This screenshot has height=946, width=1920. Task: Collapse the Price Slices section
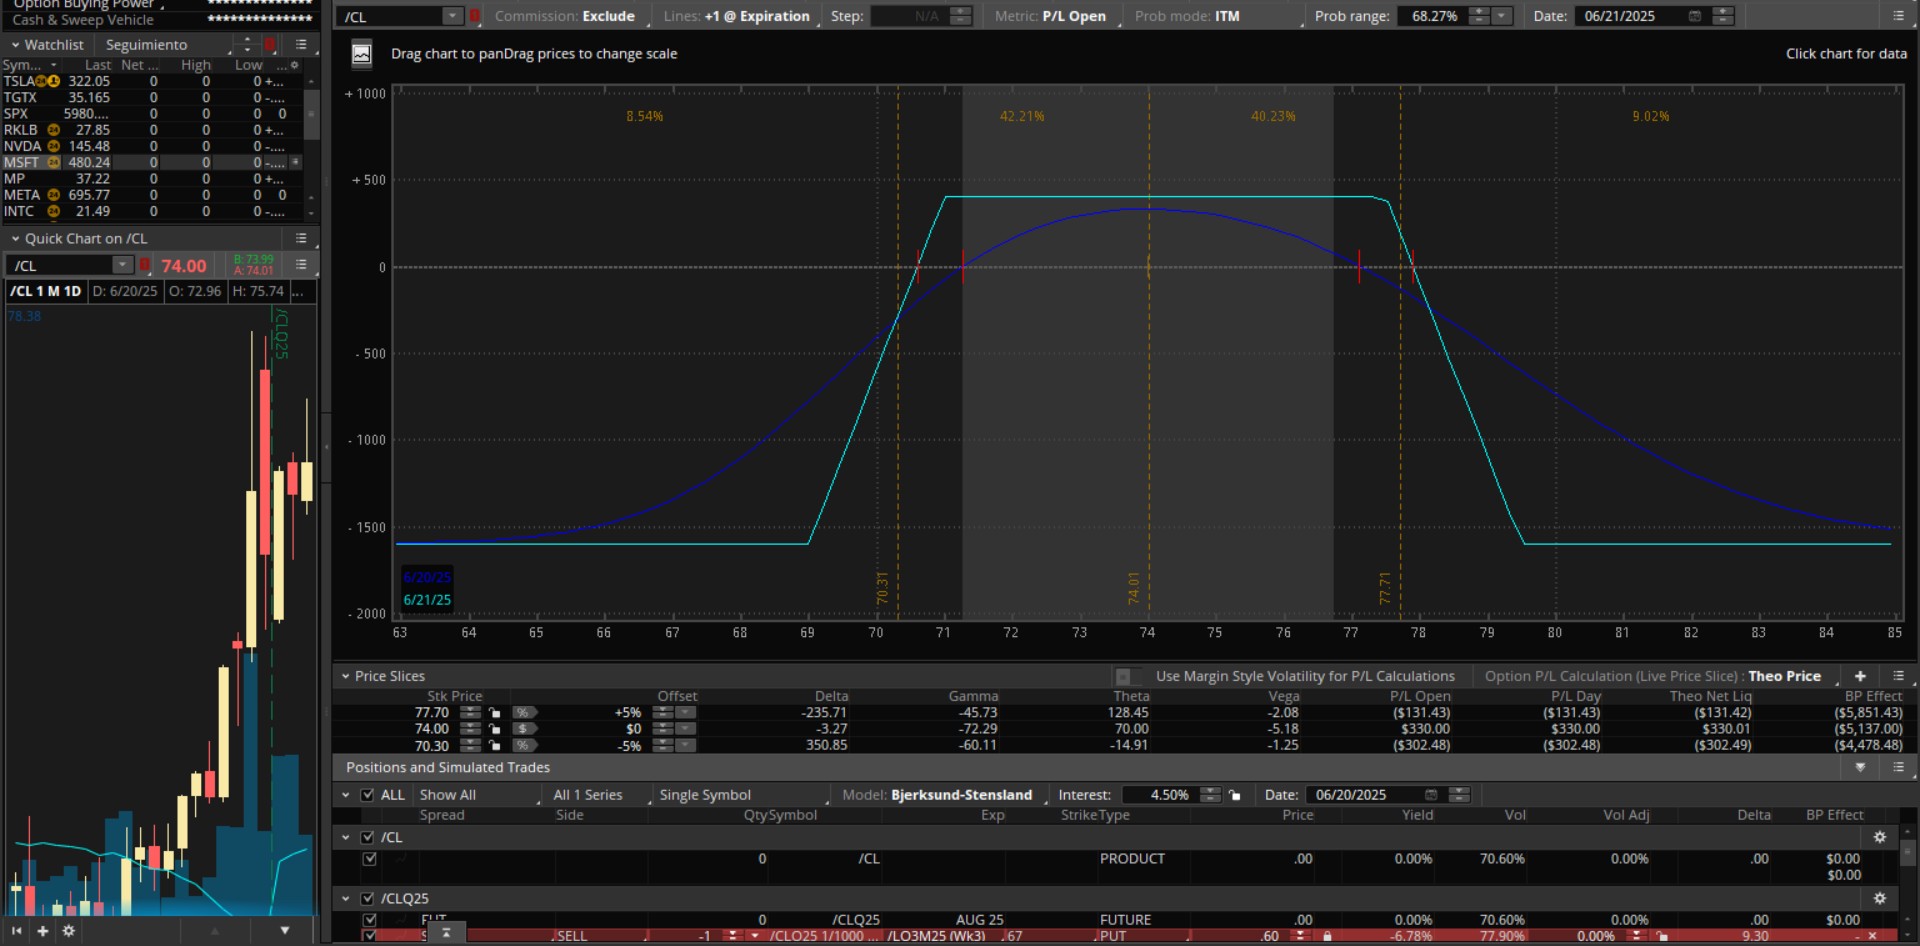346,676
